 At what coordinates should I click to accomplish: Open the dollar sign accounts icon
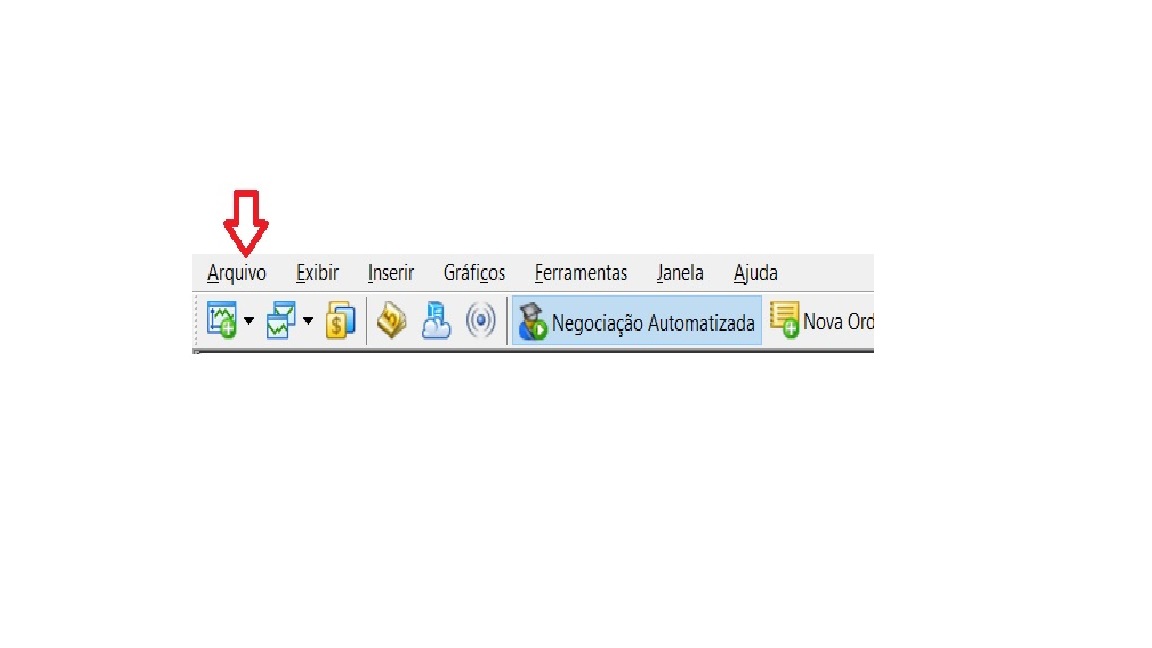point(340,320)
